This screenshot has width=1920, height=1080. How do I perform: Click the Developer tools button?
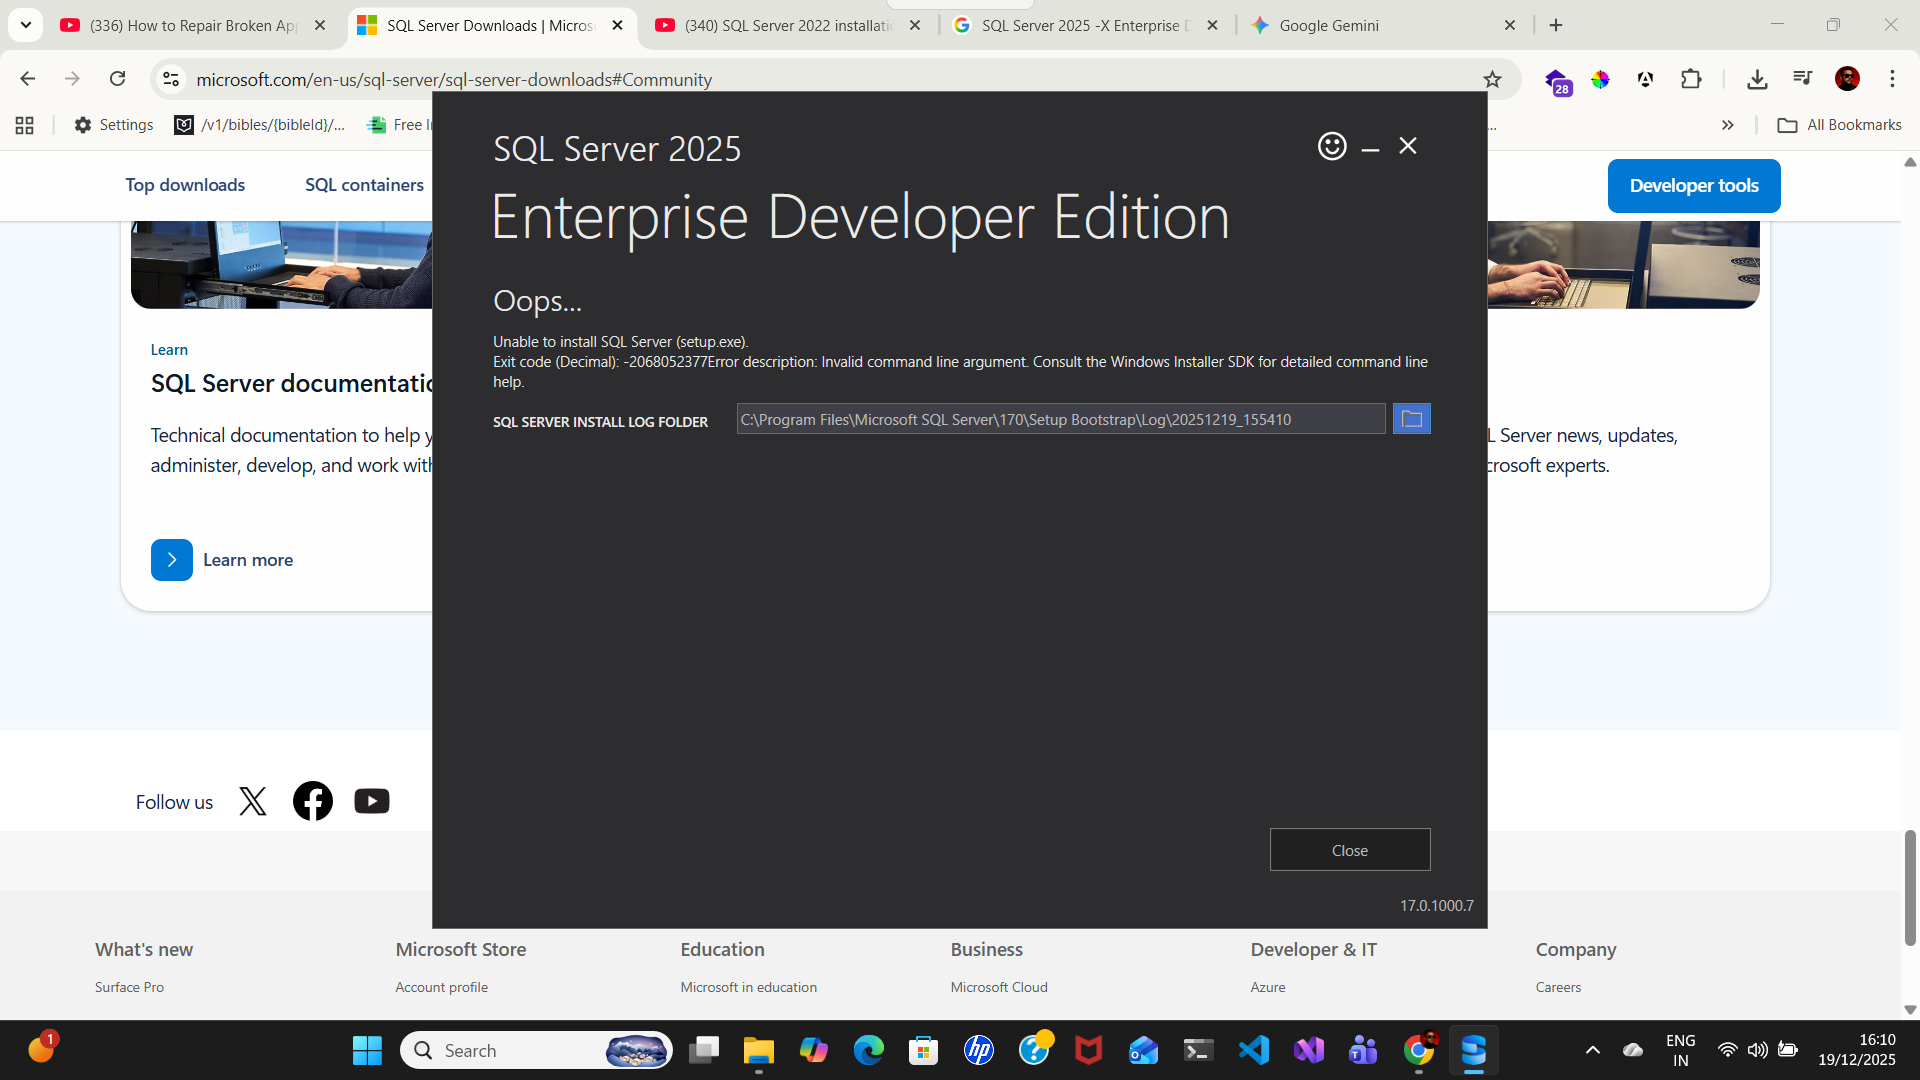coord(1693,186)
